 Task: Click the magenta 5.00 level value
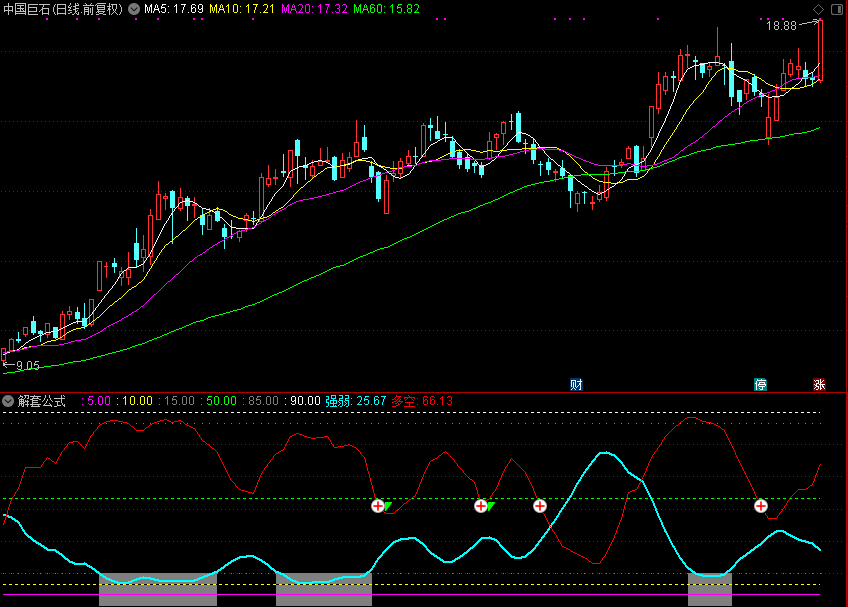pyautogui.click(x=99, y=401)
